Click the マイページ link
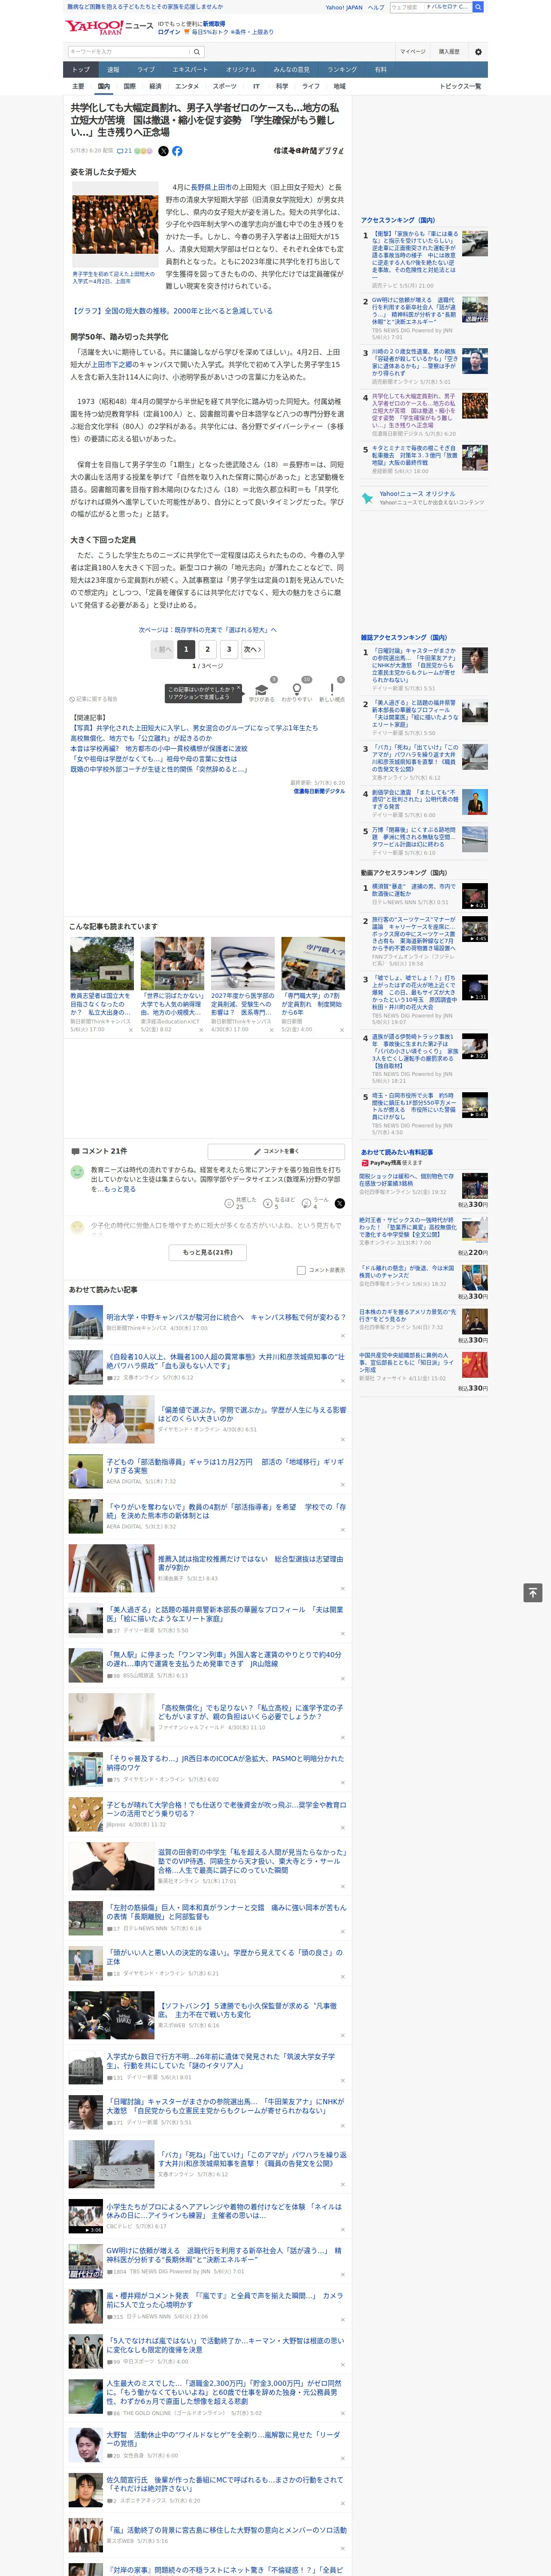The height and width of the screenshot is (2576, 551). click(412, 51)
